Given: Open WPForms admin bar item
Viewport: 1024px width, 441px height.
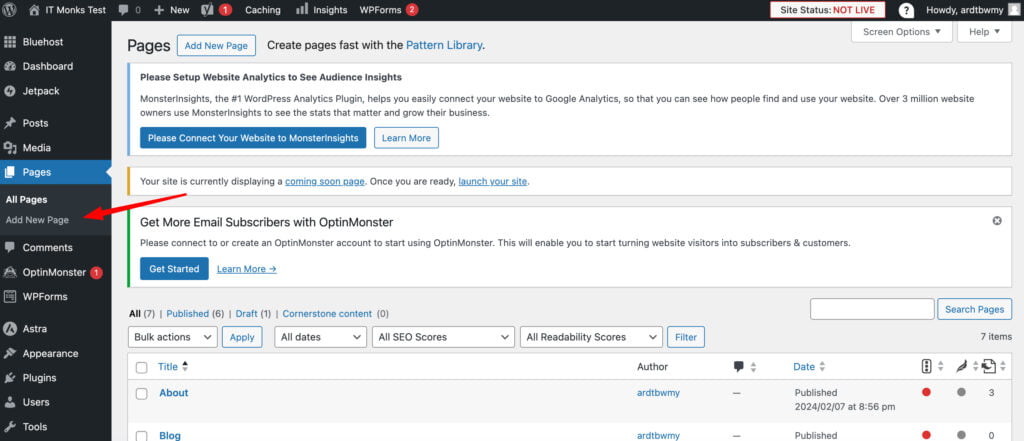Looking at the screenshot, I should [389, 10].
